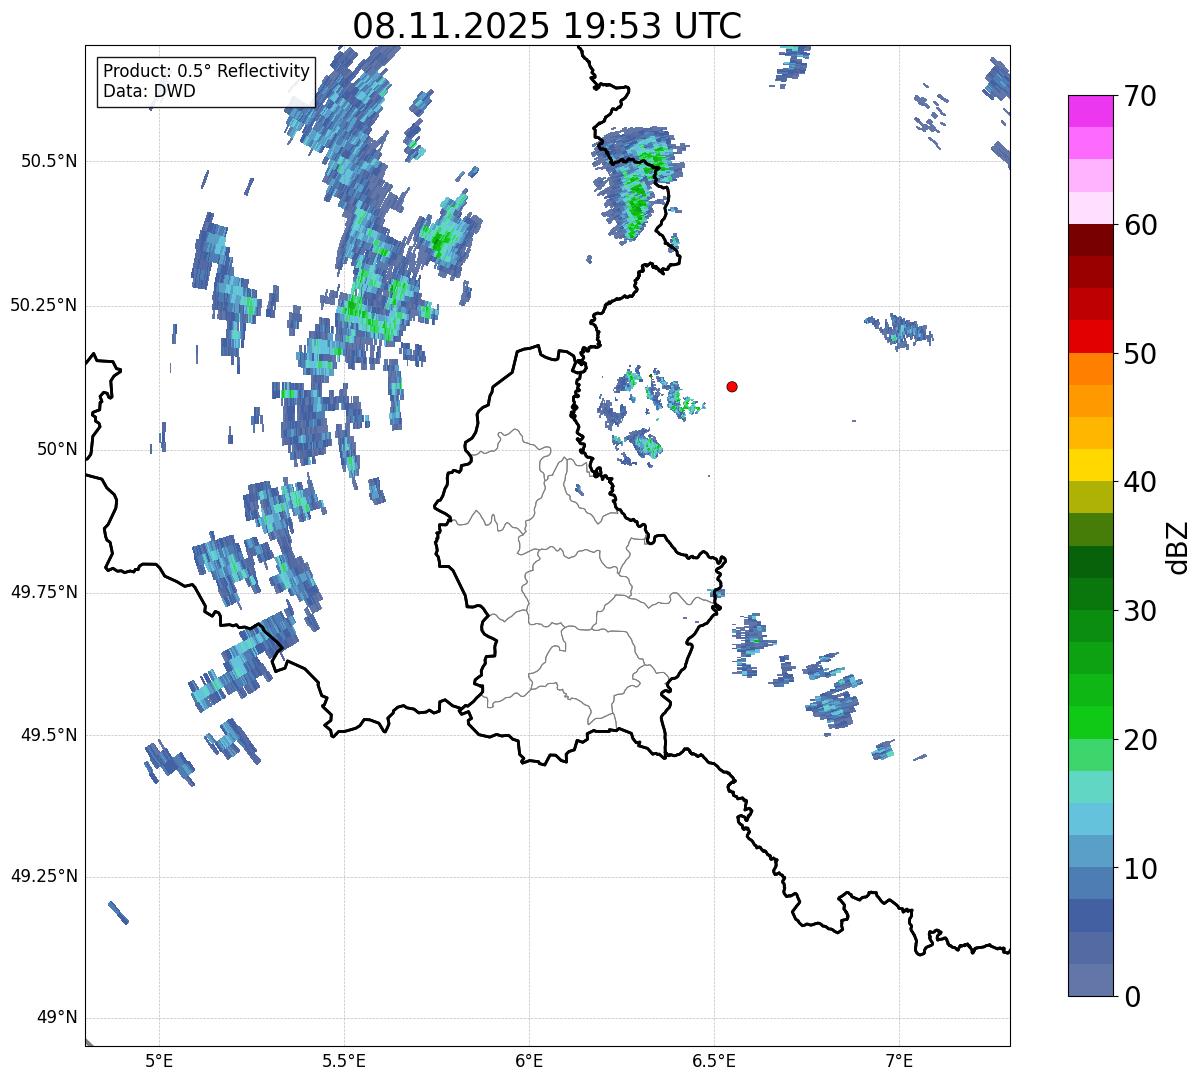Click the 'Product: 0.5° Reflectivity' label
Image resolution: width=1202 pixels, height=1081 pixels.
(x=206, y=72)
